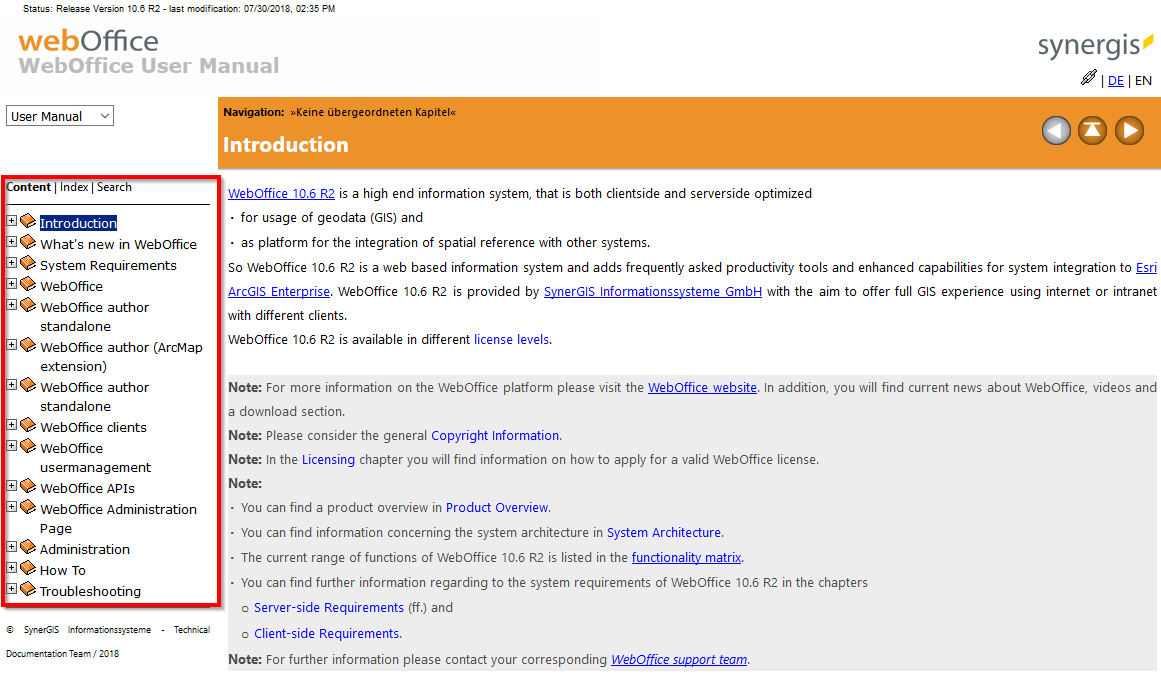This screenshot has width=1161, height=678.
Task: Click the book icon beside WebOffice APIs
Action: (x=26, y=487)
